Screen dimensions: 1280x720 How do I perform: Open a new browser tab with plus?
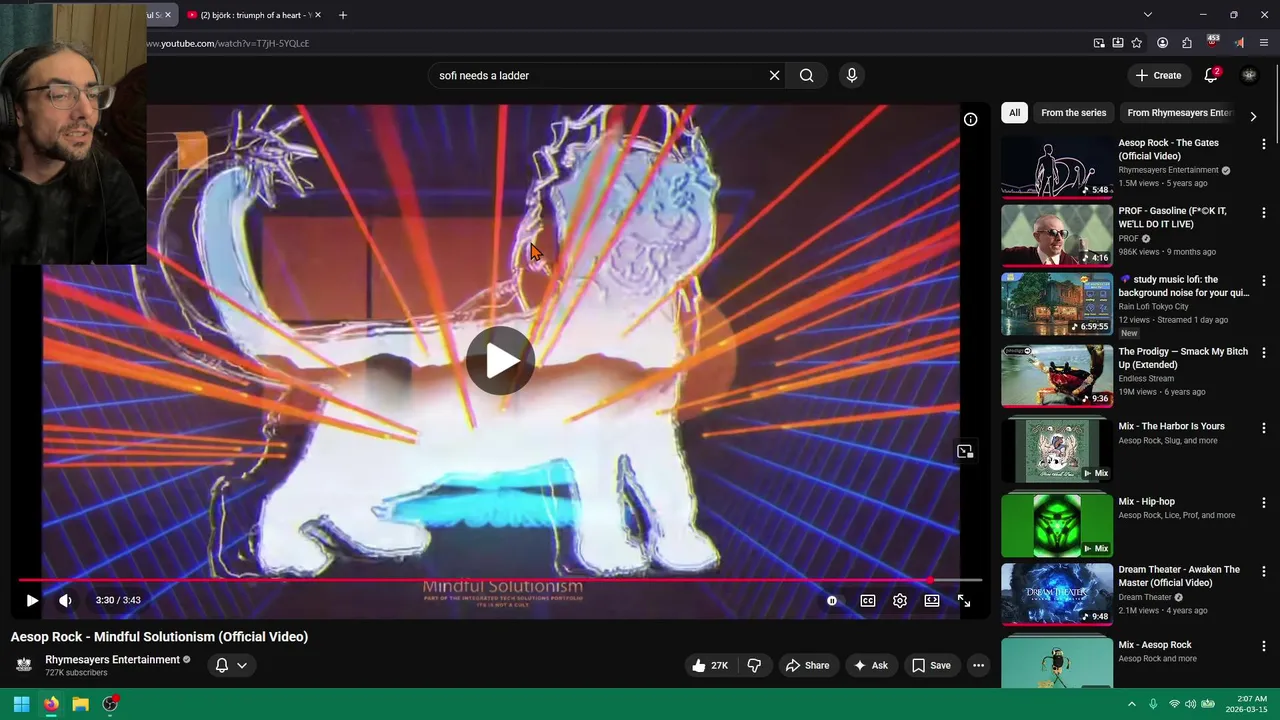[x=343, y=15]
